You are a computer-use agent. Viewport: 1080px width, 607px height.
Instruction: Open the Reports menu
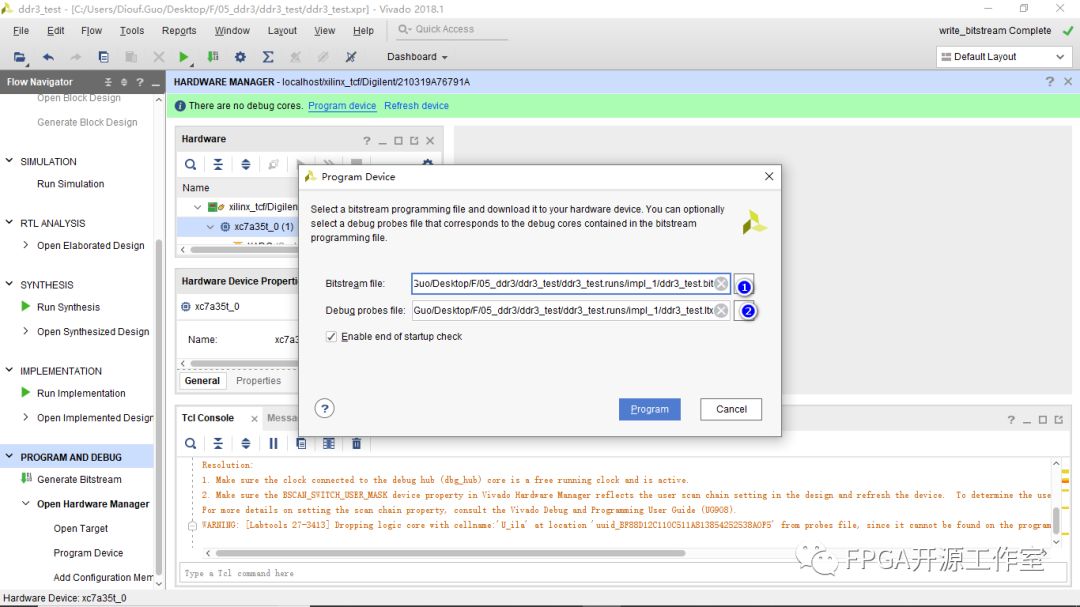[x=179, y=31]
